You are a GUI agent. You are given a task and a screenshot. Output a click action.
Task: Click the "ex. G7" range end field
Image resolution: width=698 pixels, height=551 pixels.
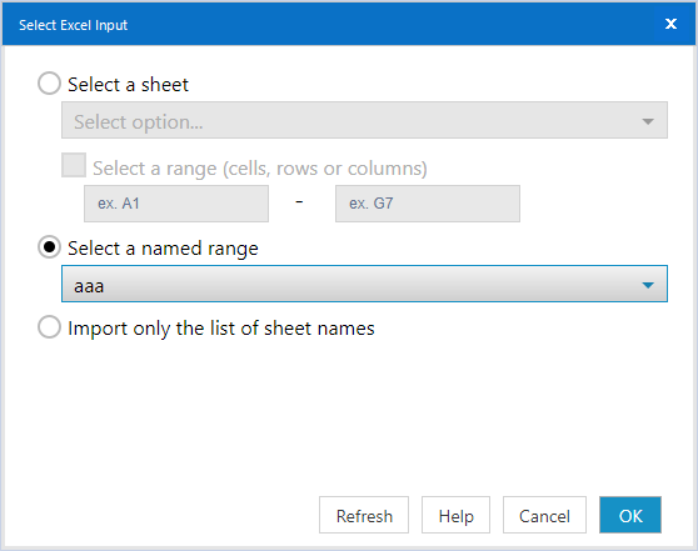(427, 204)
